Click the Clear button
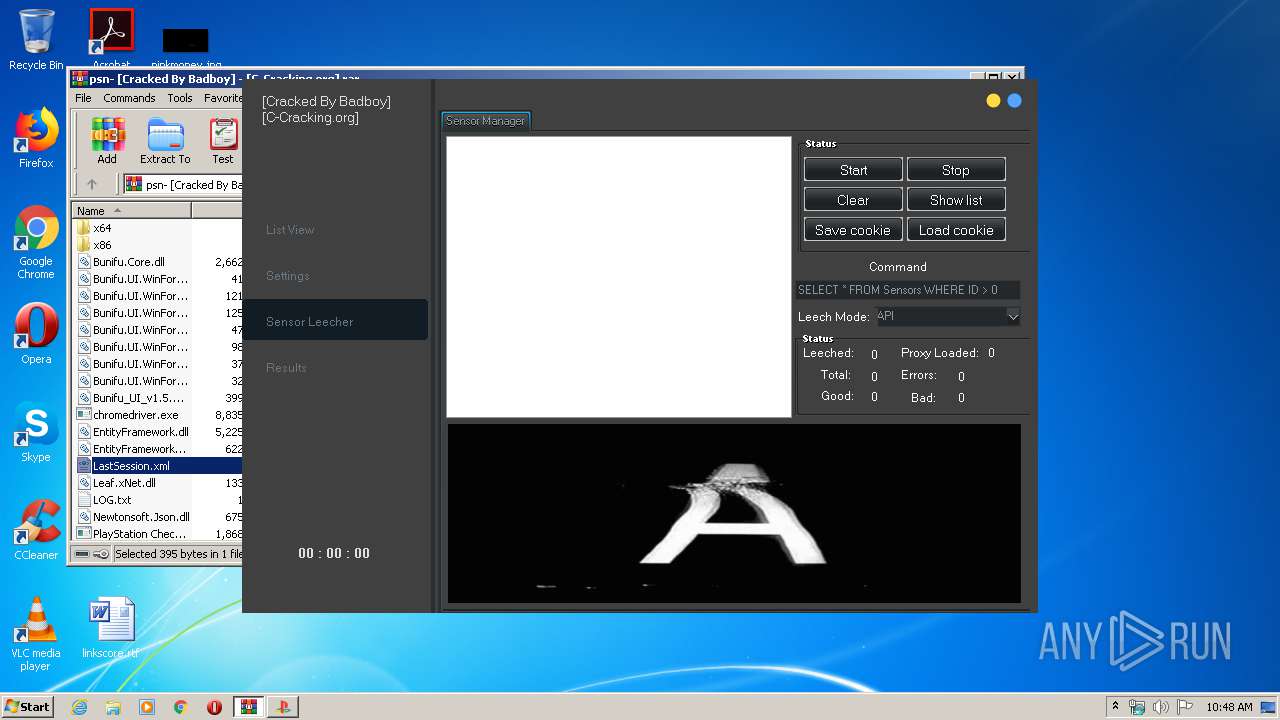The width and height of the screenshot is (1280, 720). 853,200
